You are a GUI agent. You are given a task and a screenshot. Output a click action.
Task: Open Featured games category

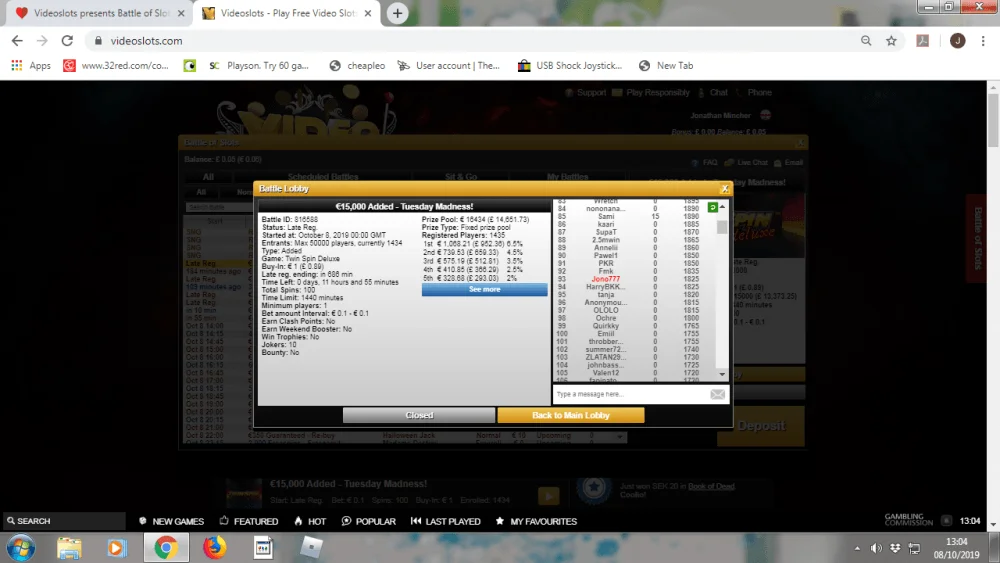tap(249, 521)
